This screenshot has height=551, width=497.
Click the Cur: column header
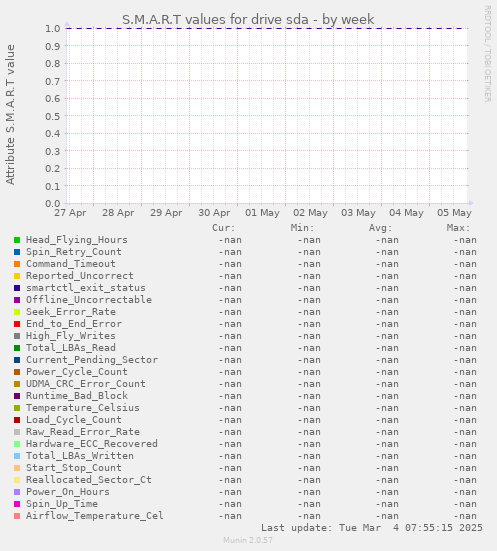tap(224, 228)
